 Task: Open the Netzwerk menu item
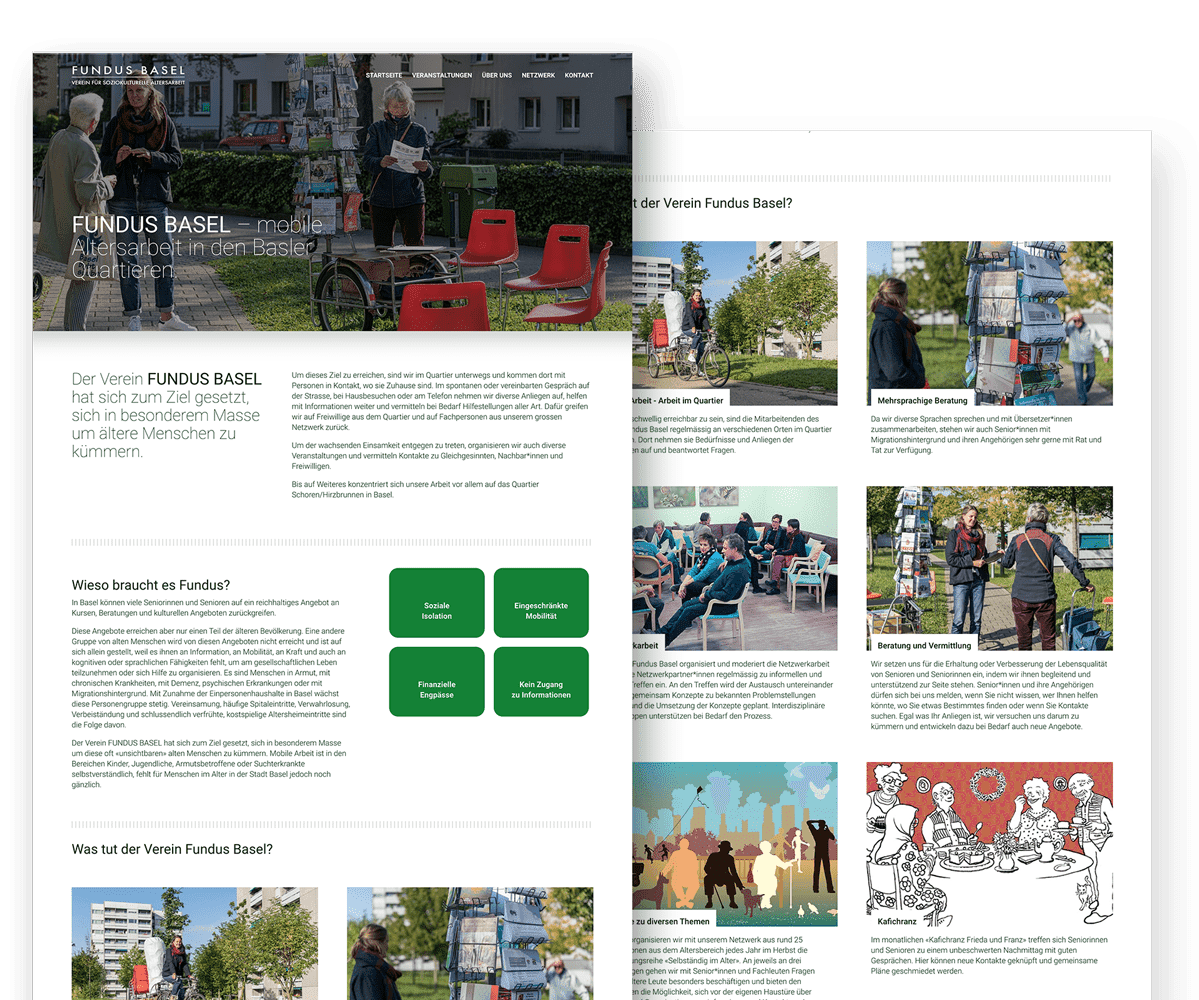(538, 75)
